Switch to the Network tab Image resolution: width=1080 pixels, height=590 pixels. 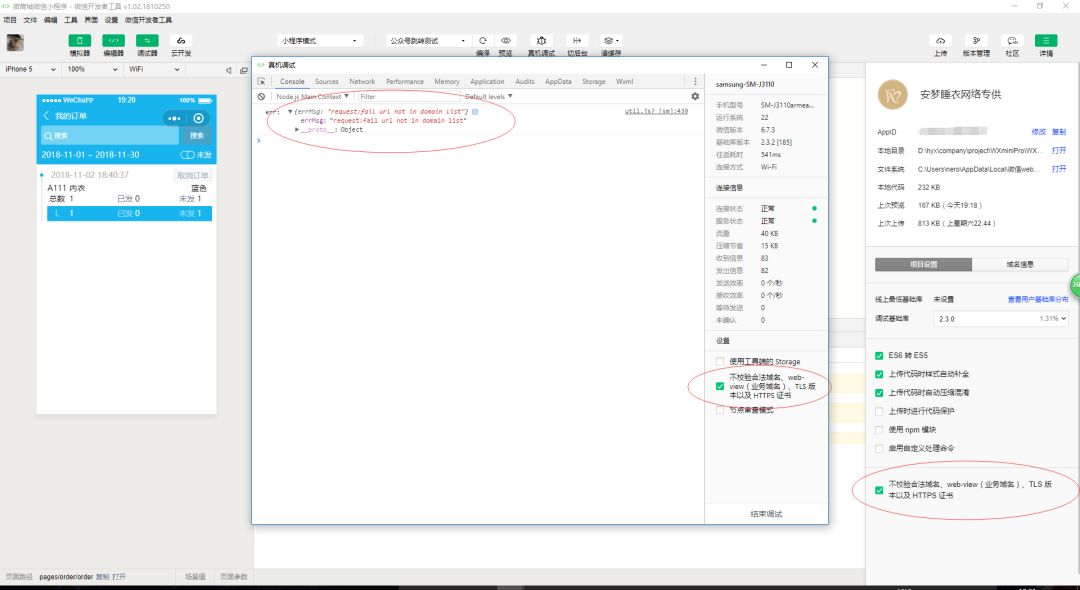(362, 81)
